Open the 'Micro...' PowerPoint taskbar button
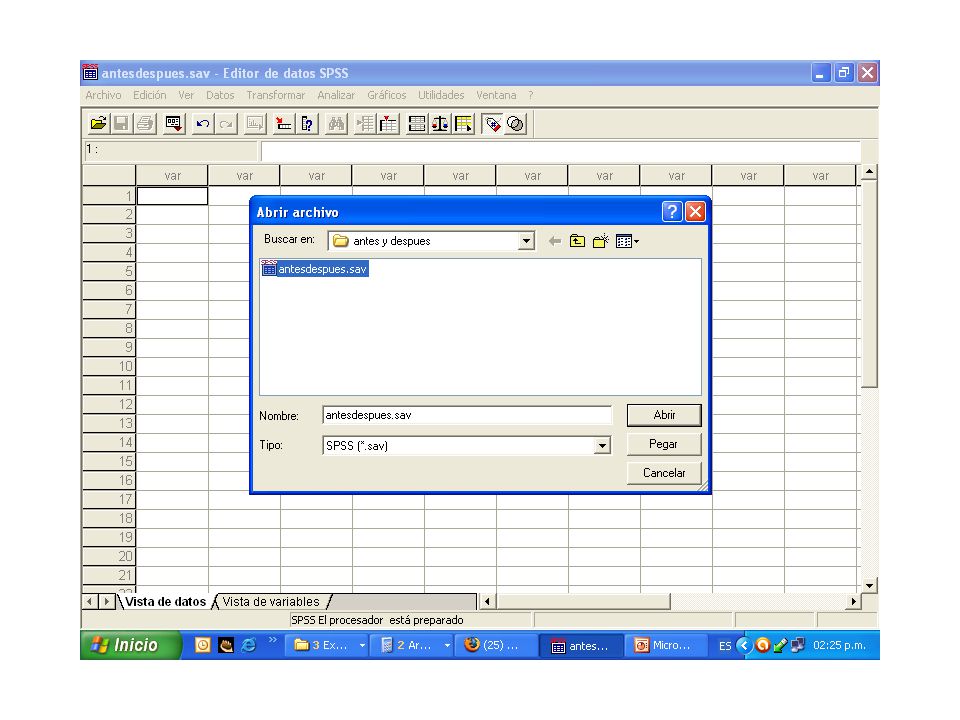Viewport: 960px width, 720px height. (x=664, y=645)
